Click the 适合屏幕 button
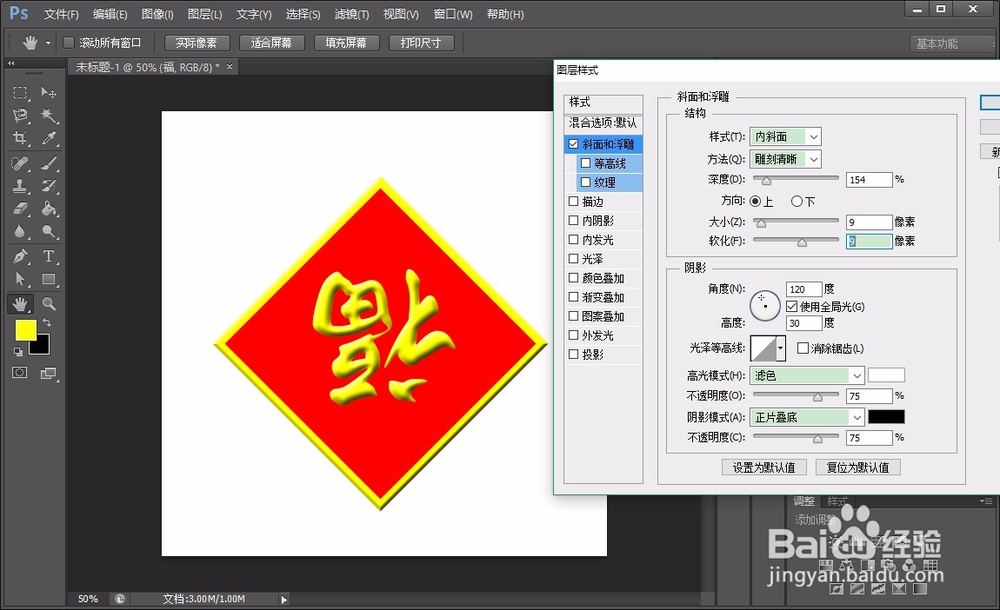 coord(274,42)
